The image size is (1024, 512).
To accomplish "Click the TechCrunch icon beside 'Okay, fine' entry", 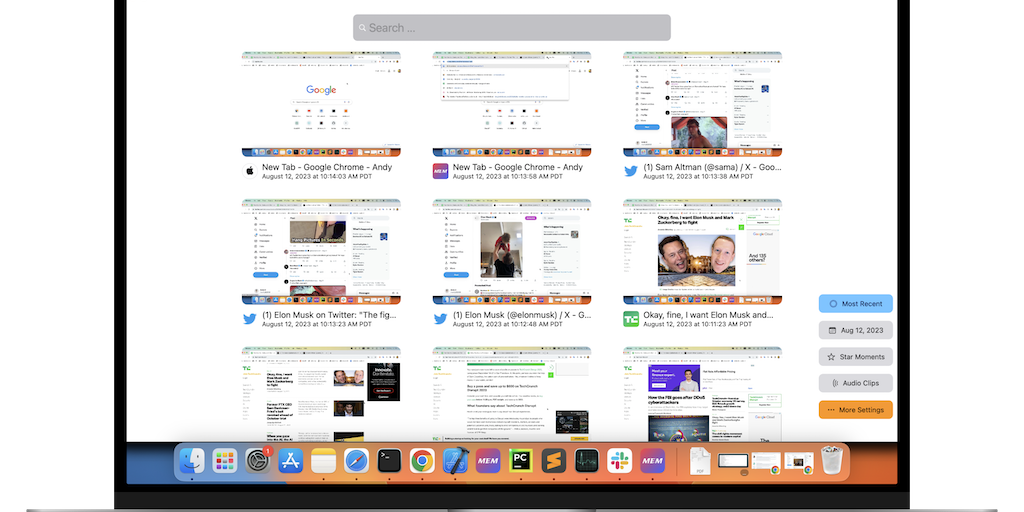I will (631, 319).
